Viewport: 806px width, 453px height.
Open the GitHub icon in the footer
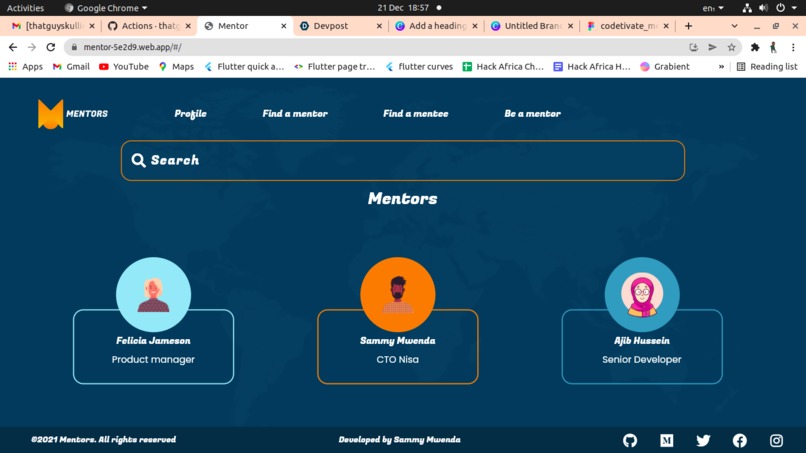click(630, 440)
